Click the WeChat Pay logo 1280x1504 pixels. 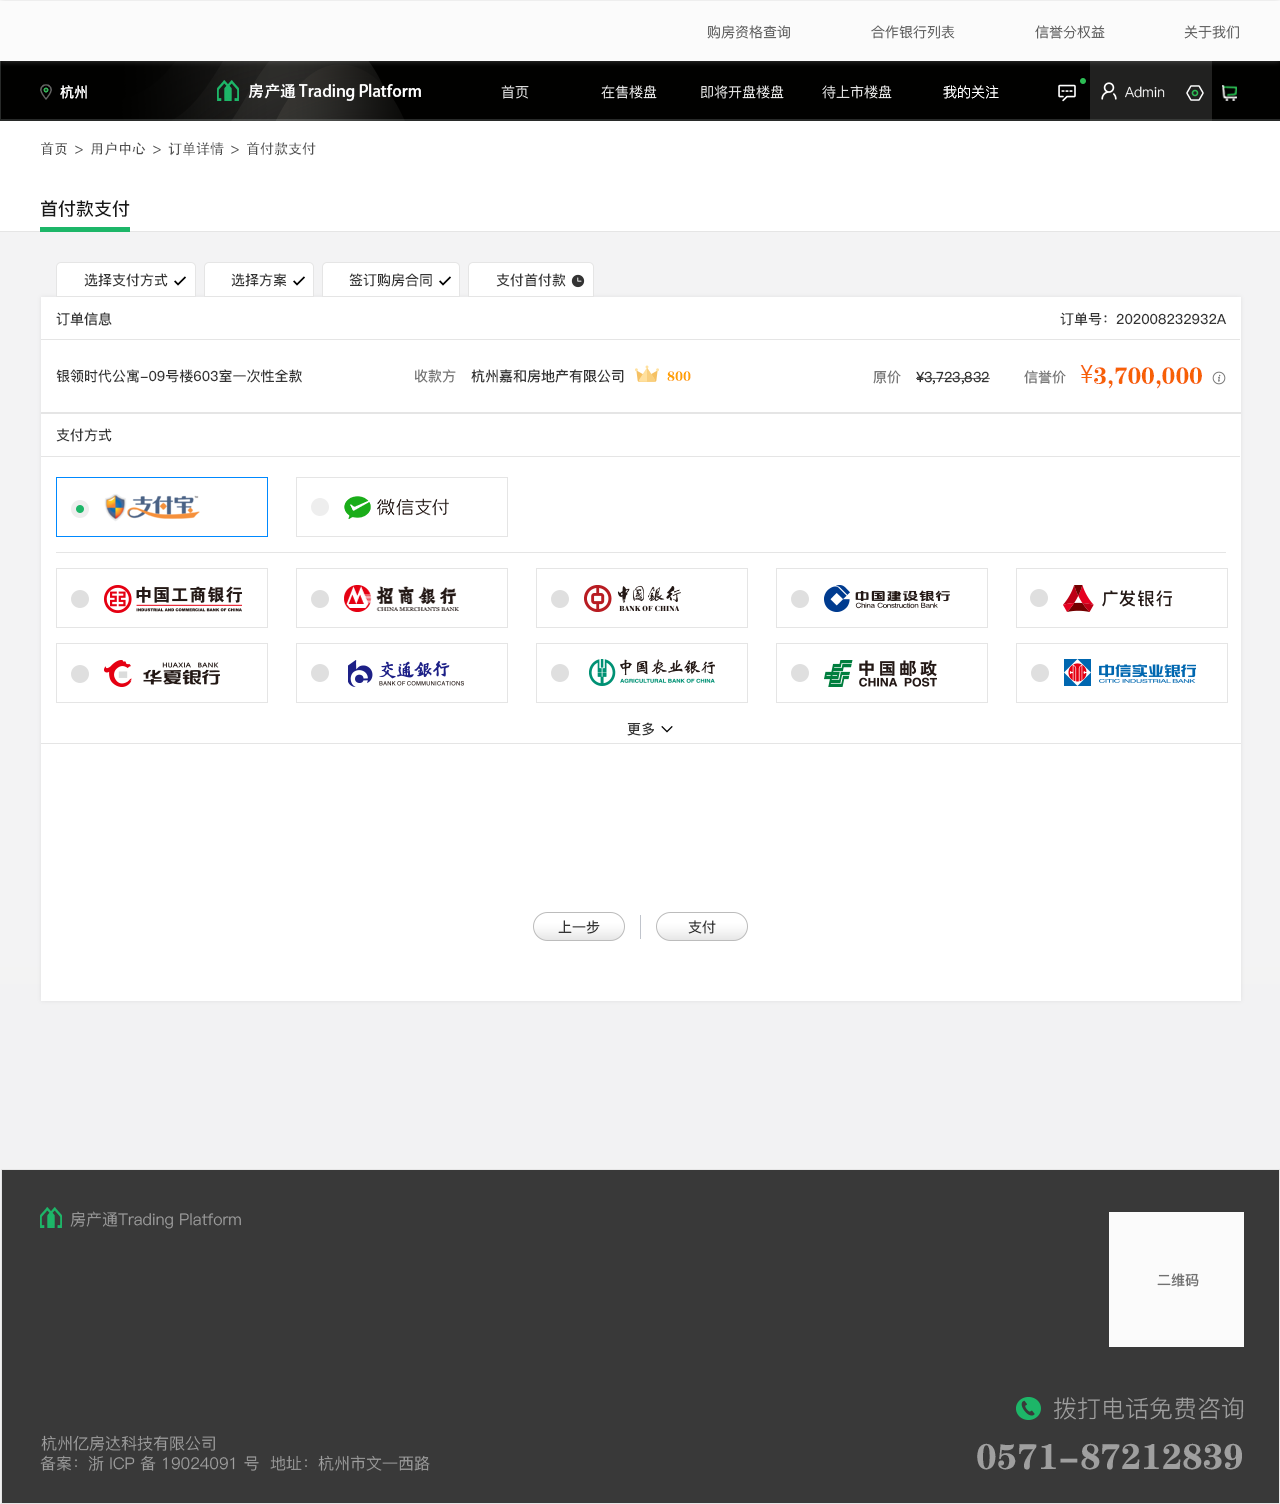point(397,507)
